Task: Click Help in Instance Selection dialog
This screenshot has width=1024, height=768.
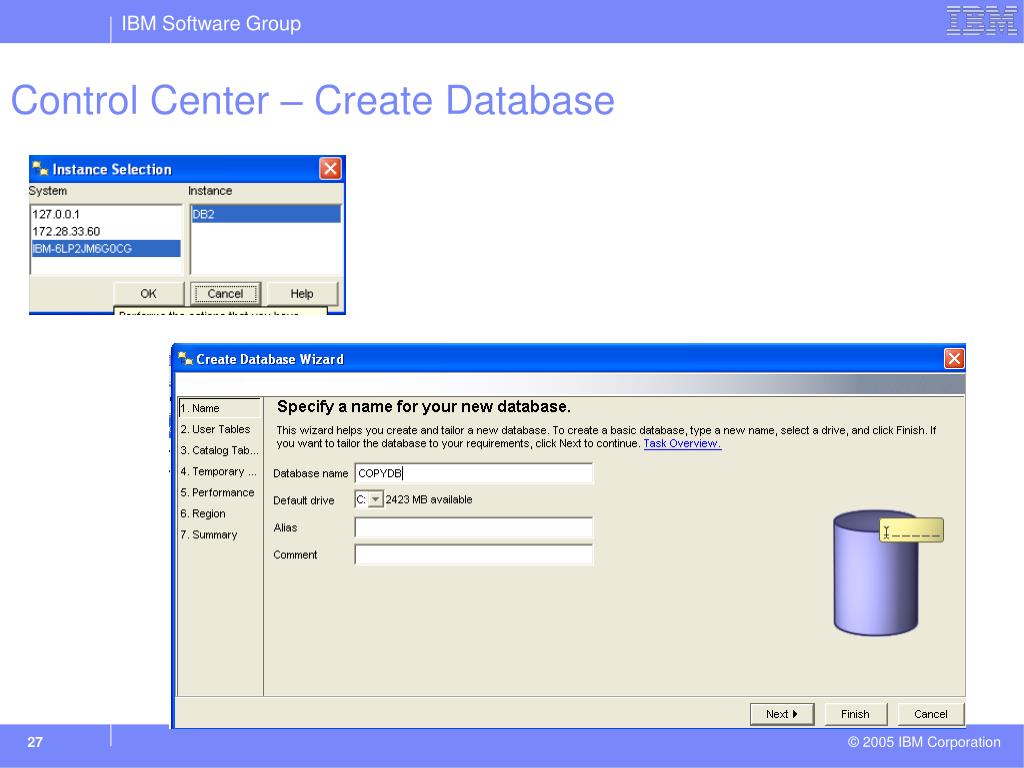Action: (302, 294)
